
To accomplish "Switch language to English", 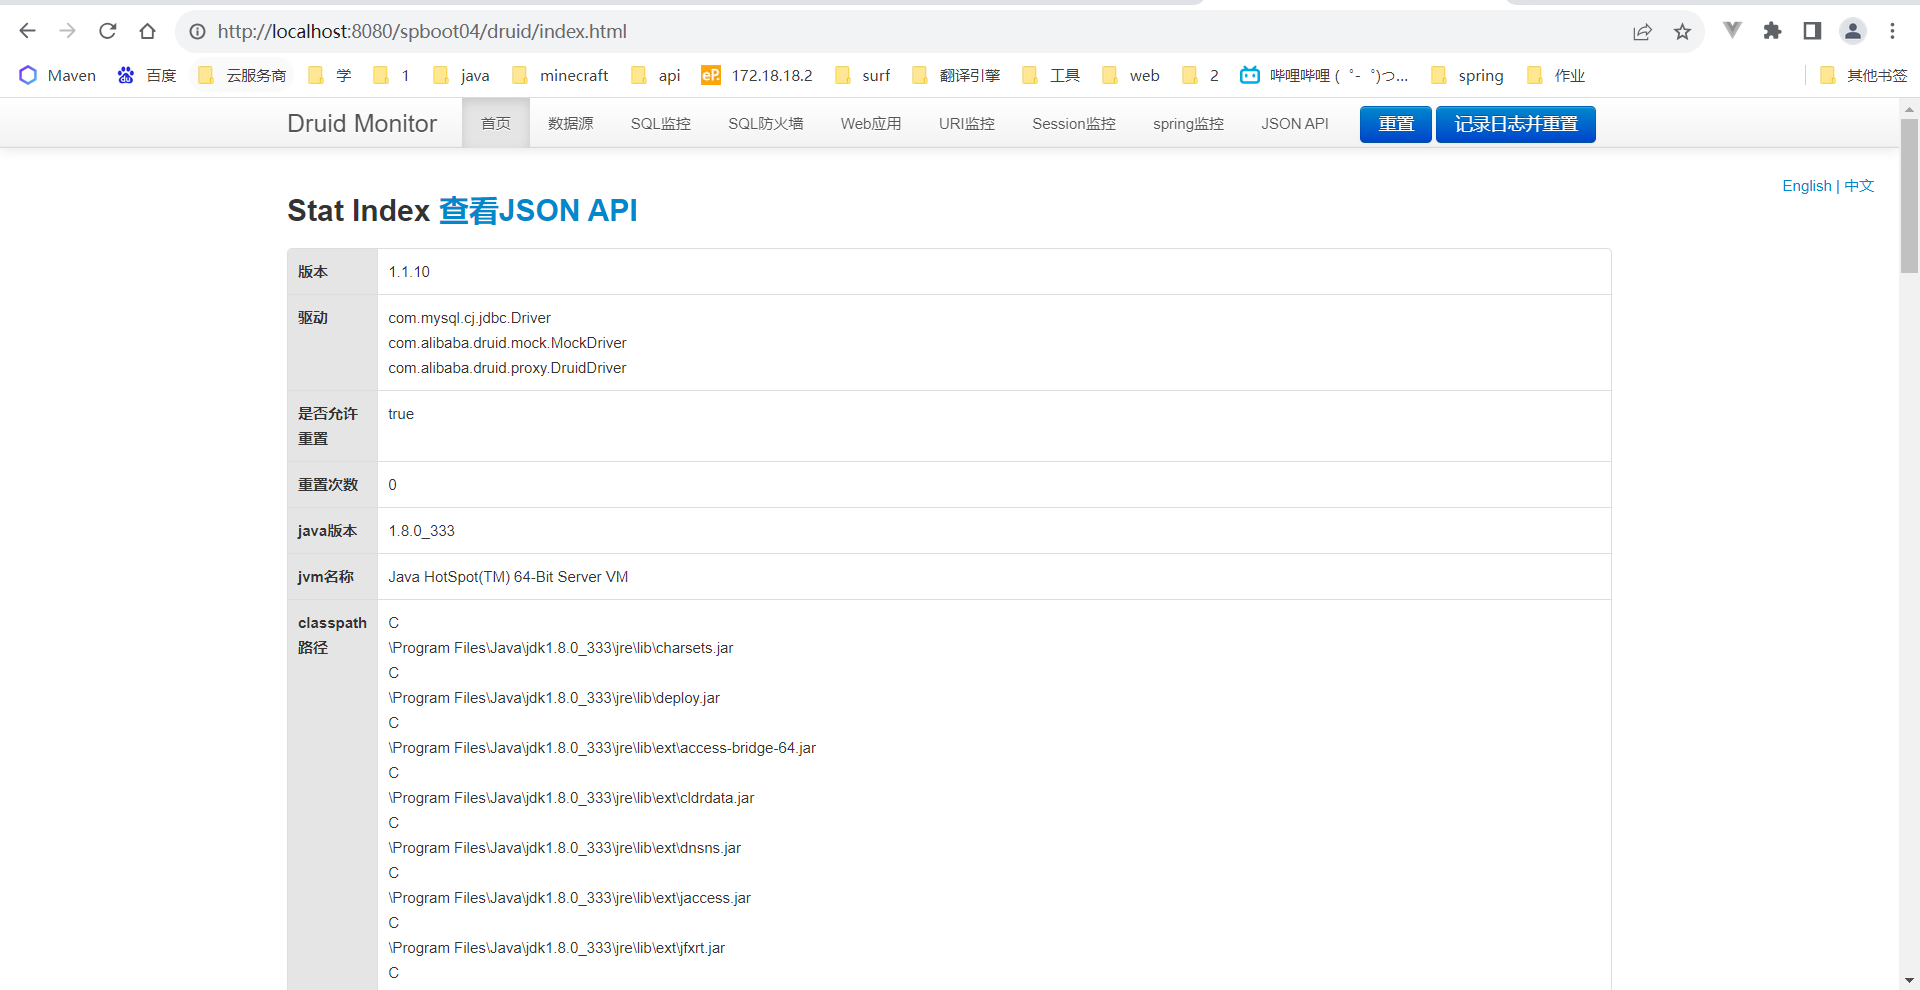I will (1807, 186).
